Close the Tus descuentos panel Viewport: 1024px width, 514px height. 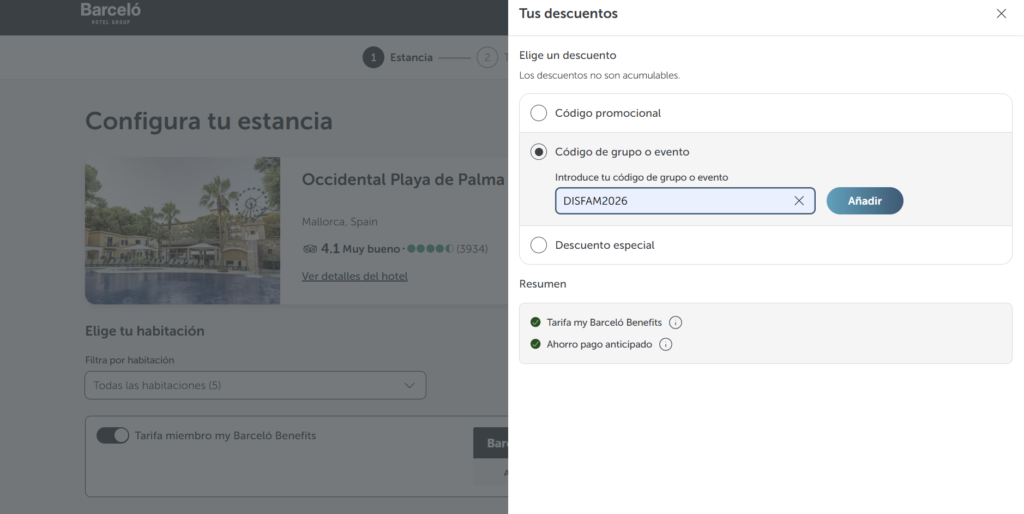pyautogui.click(x=1000, y=14)
